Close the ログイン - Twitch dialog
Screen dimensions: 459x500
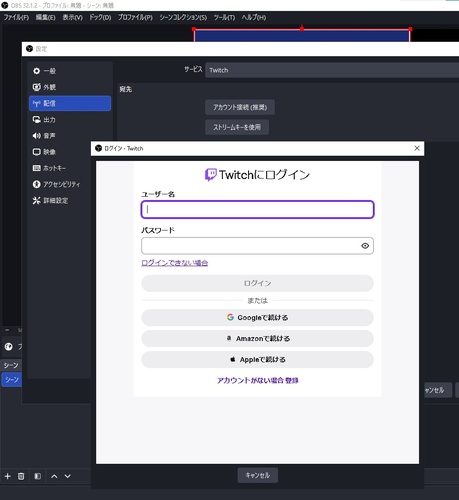point(417,148)
